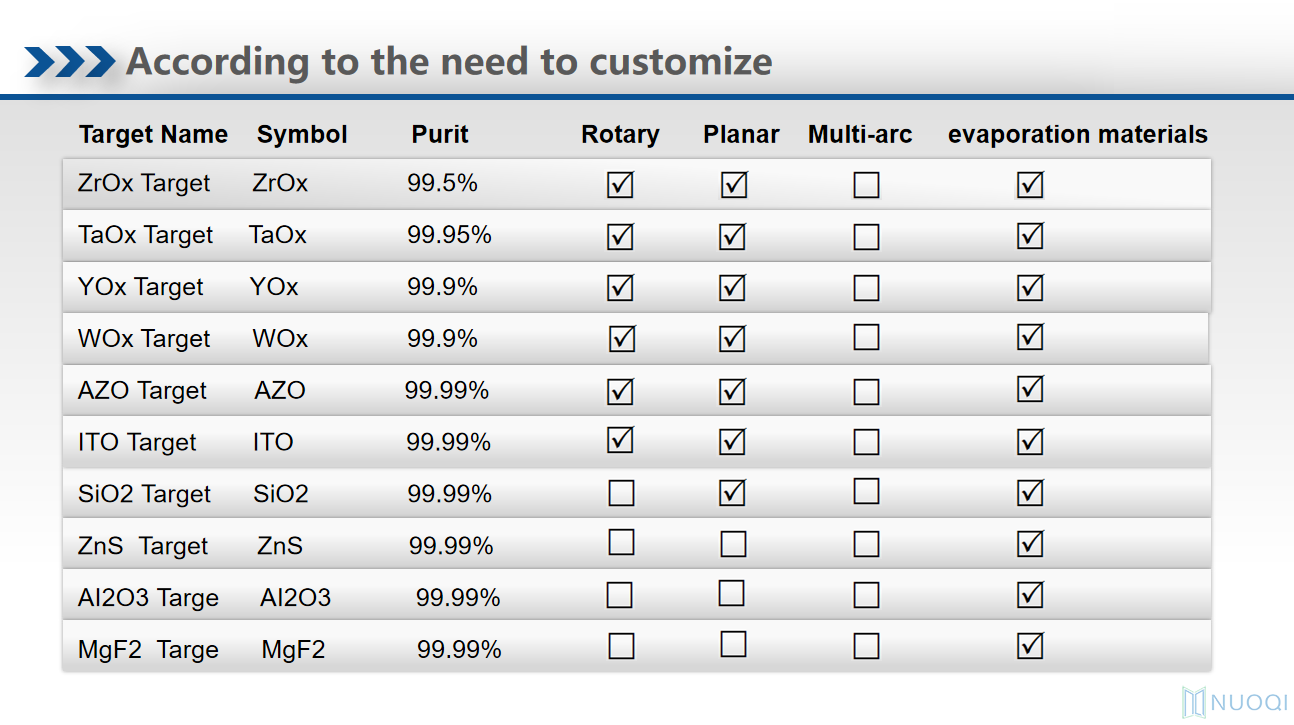Select the evaporation materials column header
The height and width of the screenshot is (725, 1294).
pos(1077,134)
